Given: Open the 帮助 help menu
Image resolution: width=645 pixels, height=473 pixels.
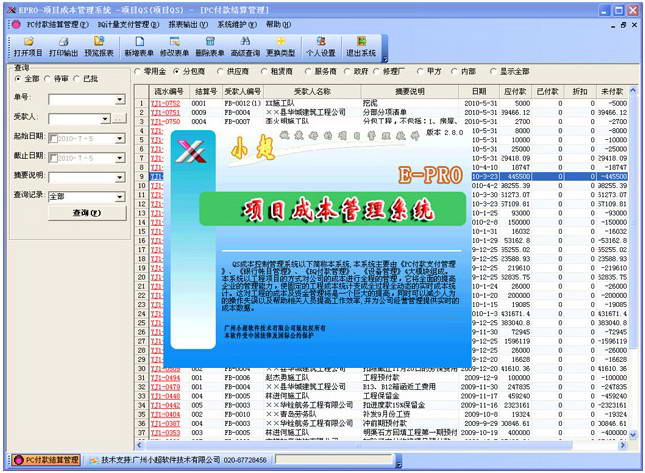Looking at the screenshot, I should click(x=278, y=25).
